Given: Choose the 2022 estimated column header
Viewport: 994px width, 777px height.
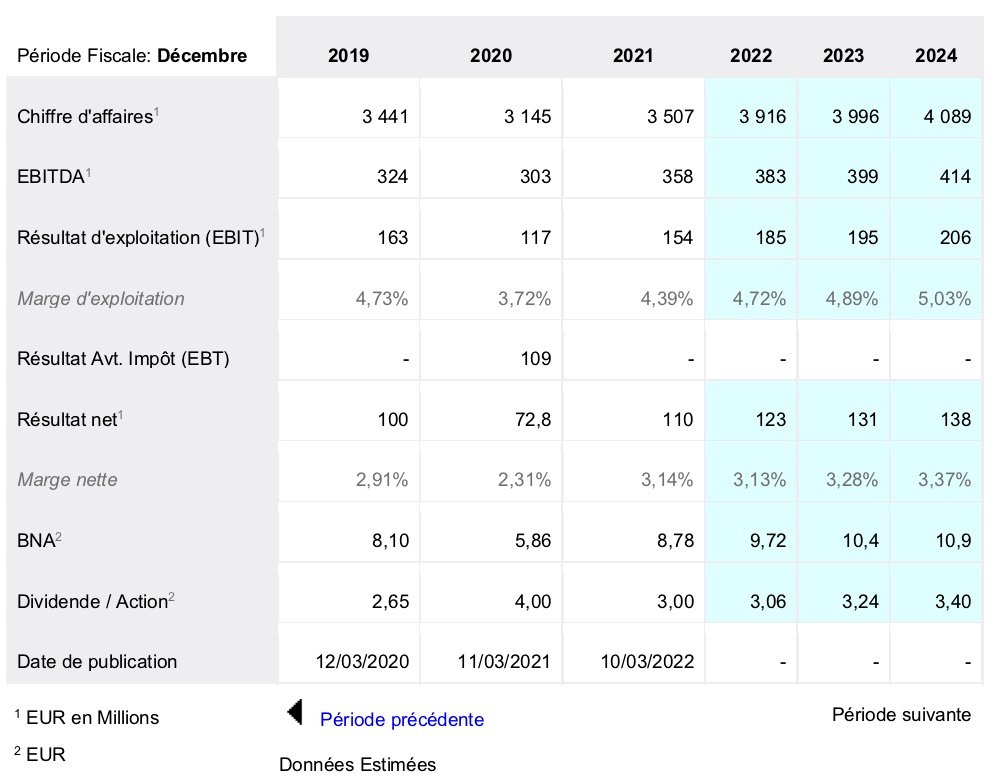Looking at the screenshot, I should tap(751, 56).
